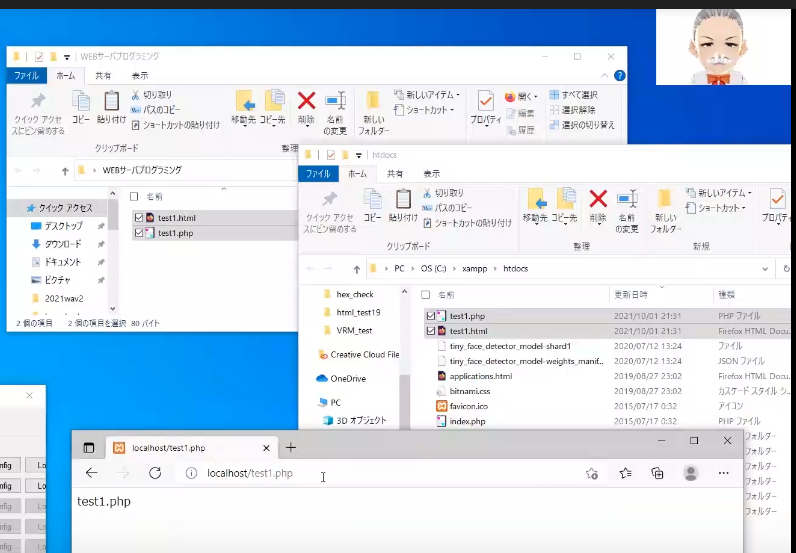
Task: Click browser back arrow
Action: coord(91,473)
